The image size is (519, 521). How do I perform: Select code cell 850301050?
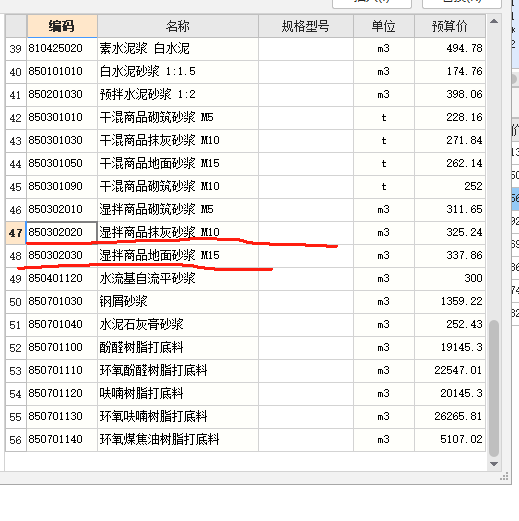[x=62, y=164]
